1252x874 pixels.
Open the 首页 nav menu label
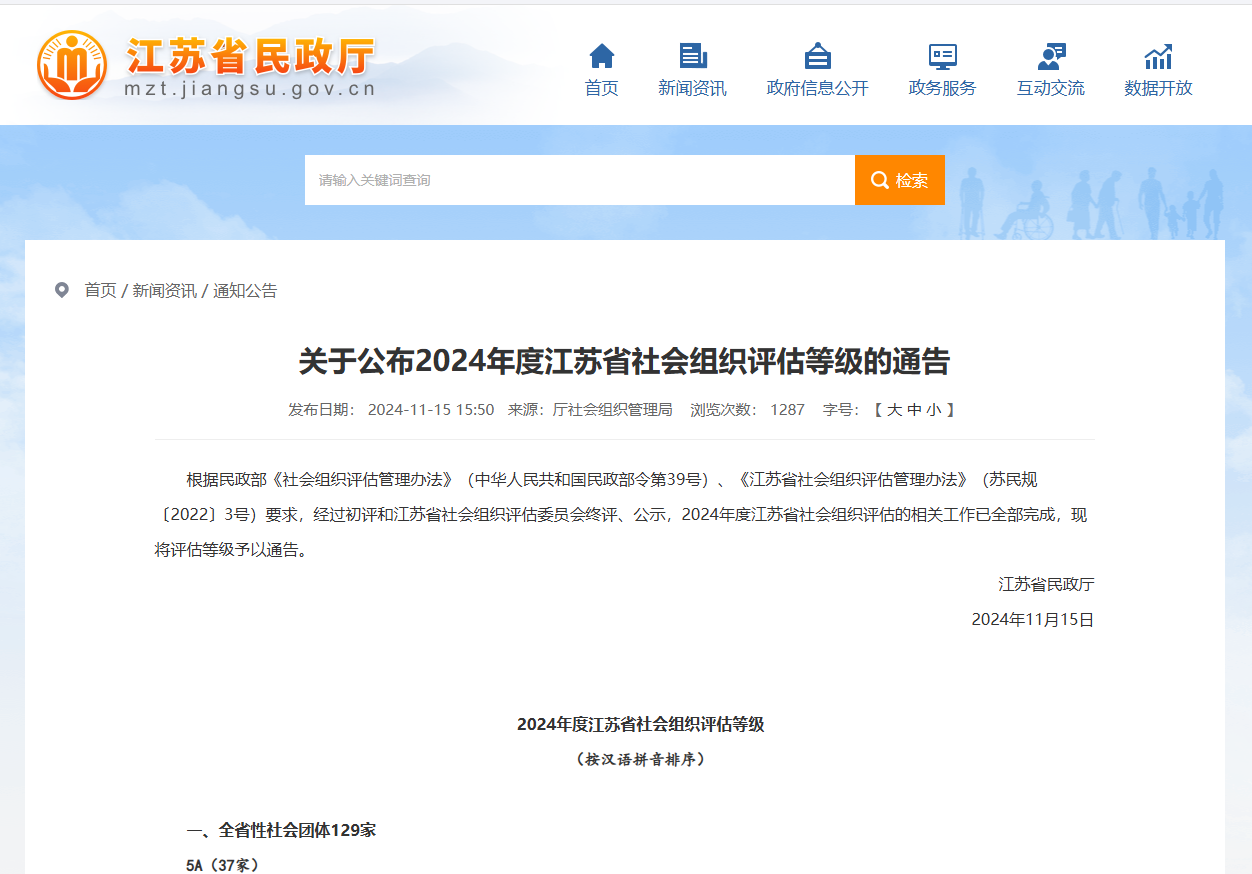pos(601,88)
